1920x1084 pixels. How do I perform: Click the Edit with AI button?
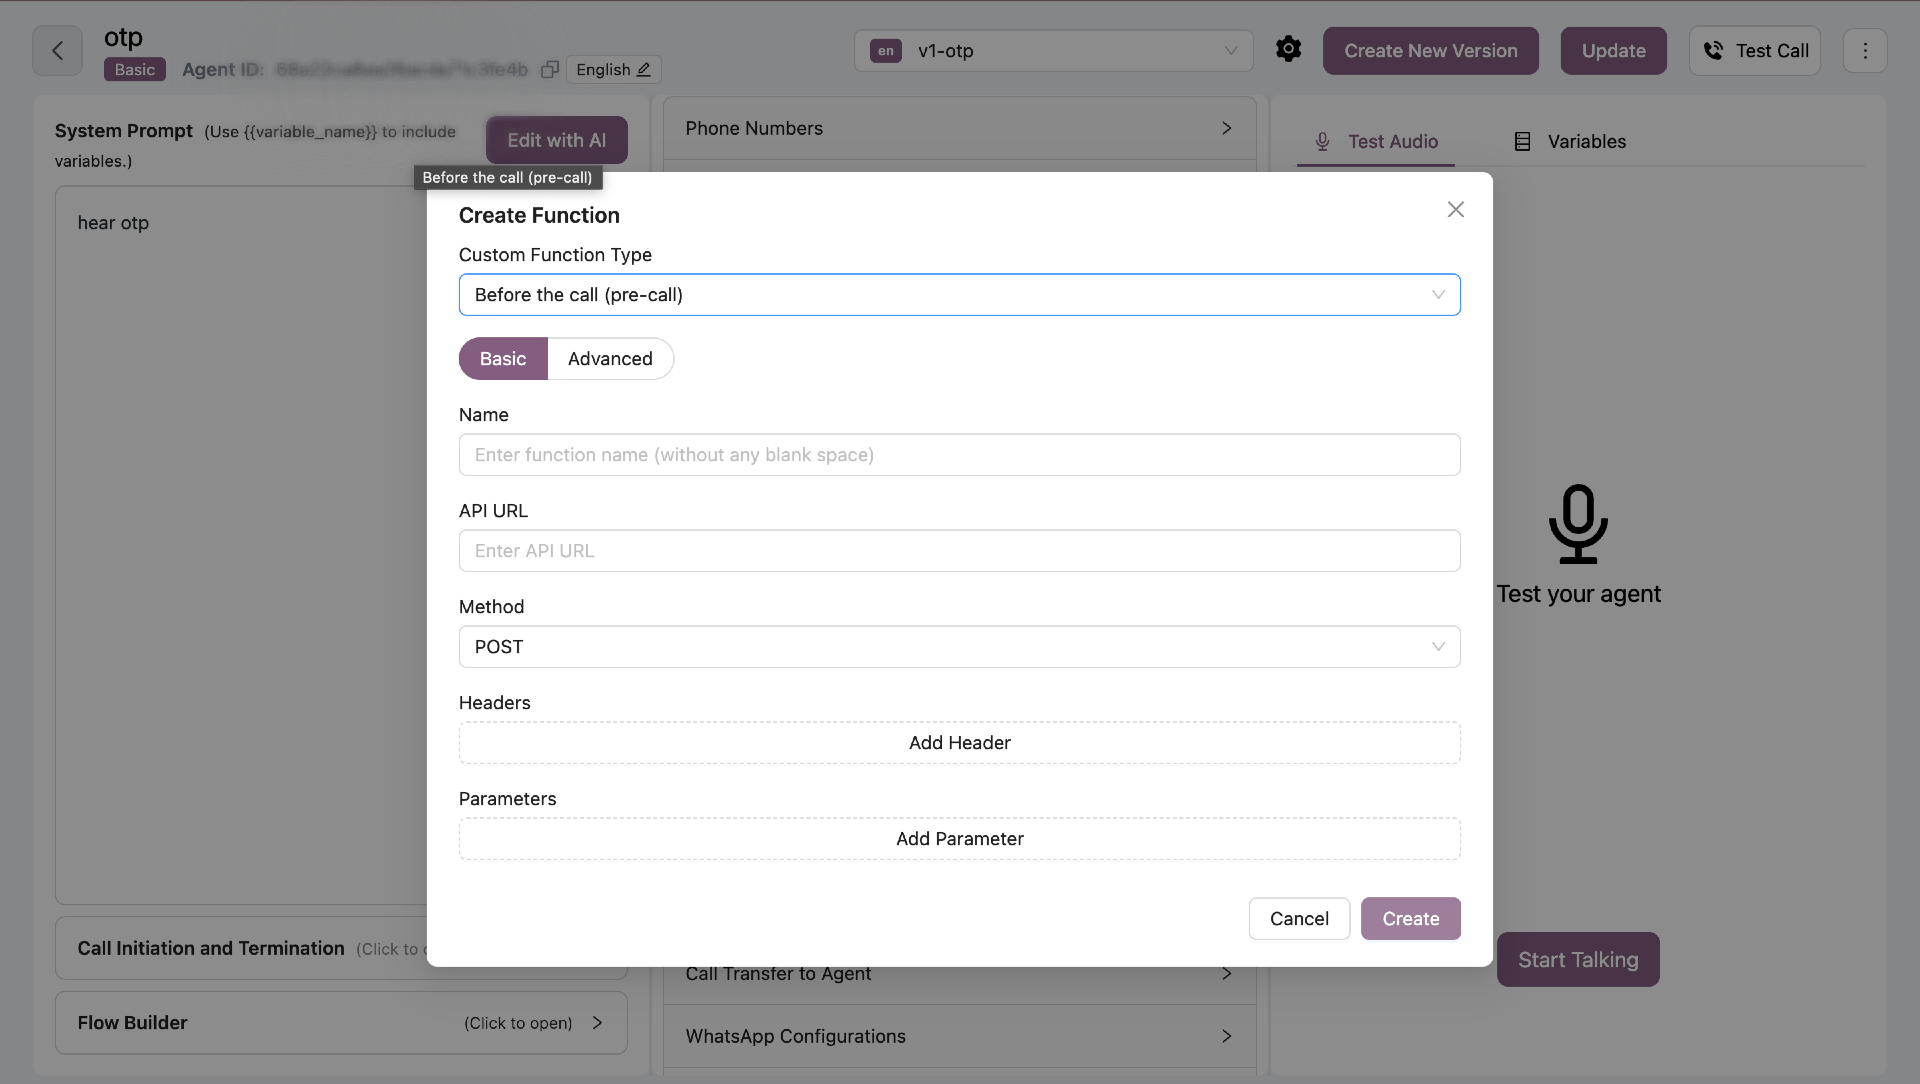[556, 141]
